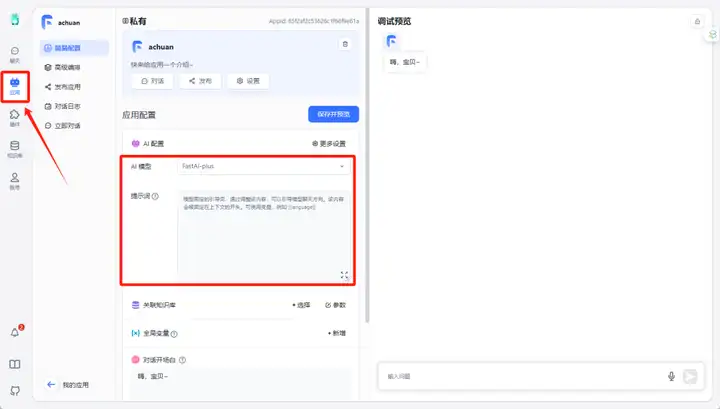Open the 应用 apps section with robot icon
The height and width of the screenshot is (409, 720).
(x=15, y=86)
